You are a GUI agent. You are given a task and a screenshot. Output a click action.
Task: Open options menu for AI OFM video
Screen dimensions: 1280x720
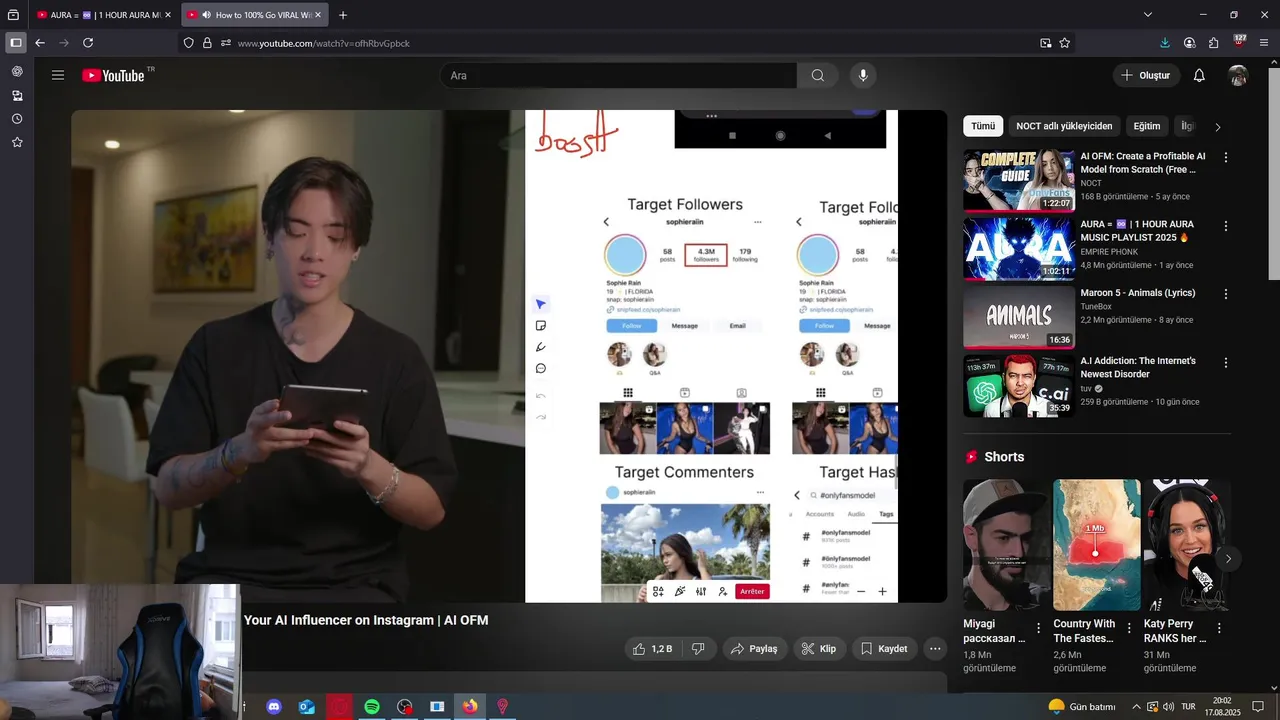click(1226, 158)
